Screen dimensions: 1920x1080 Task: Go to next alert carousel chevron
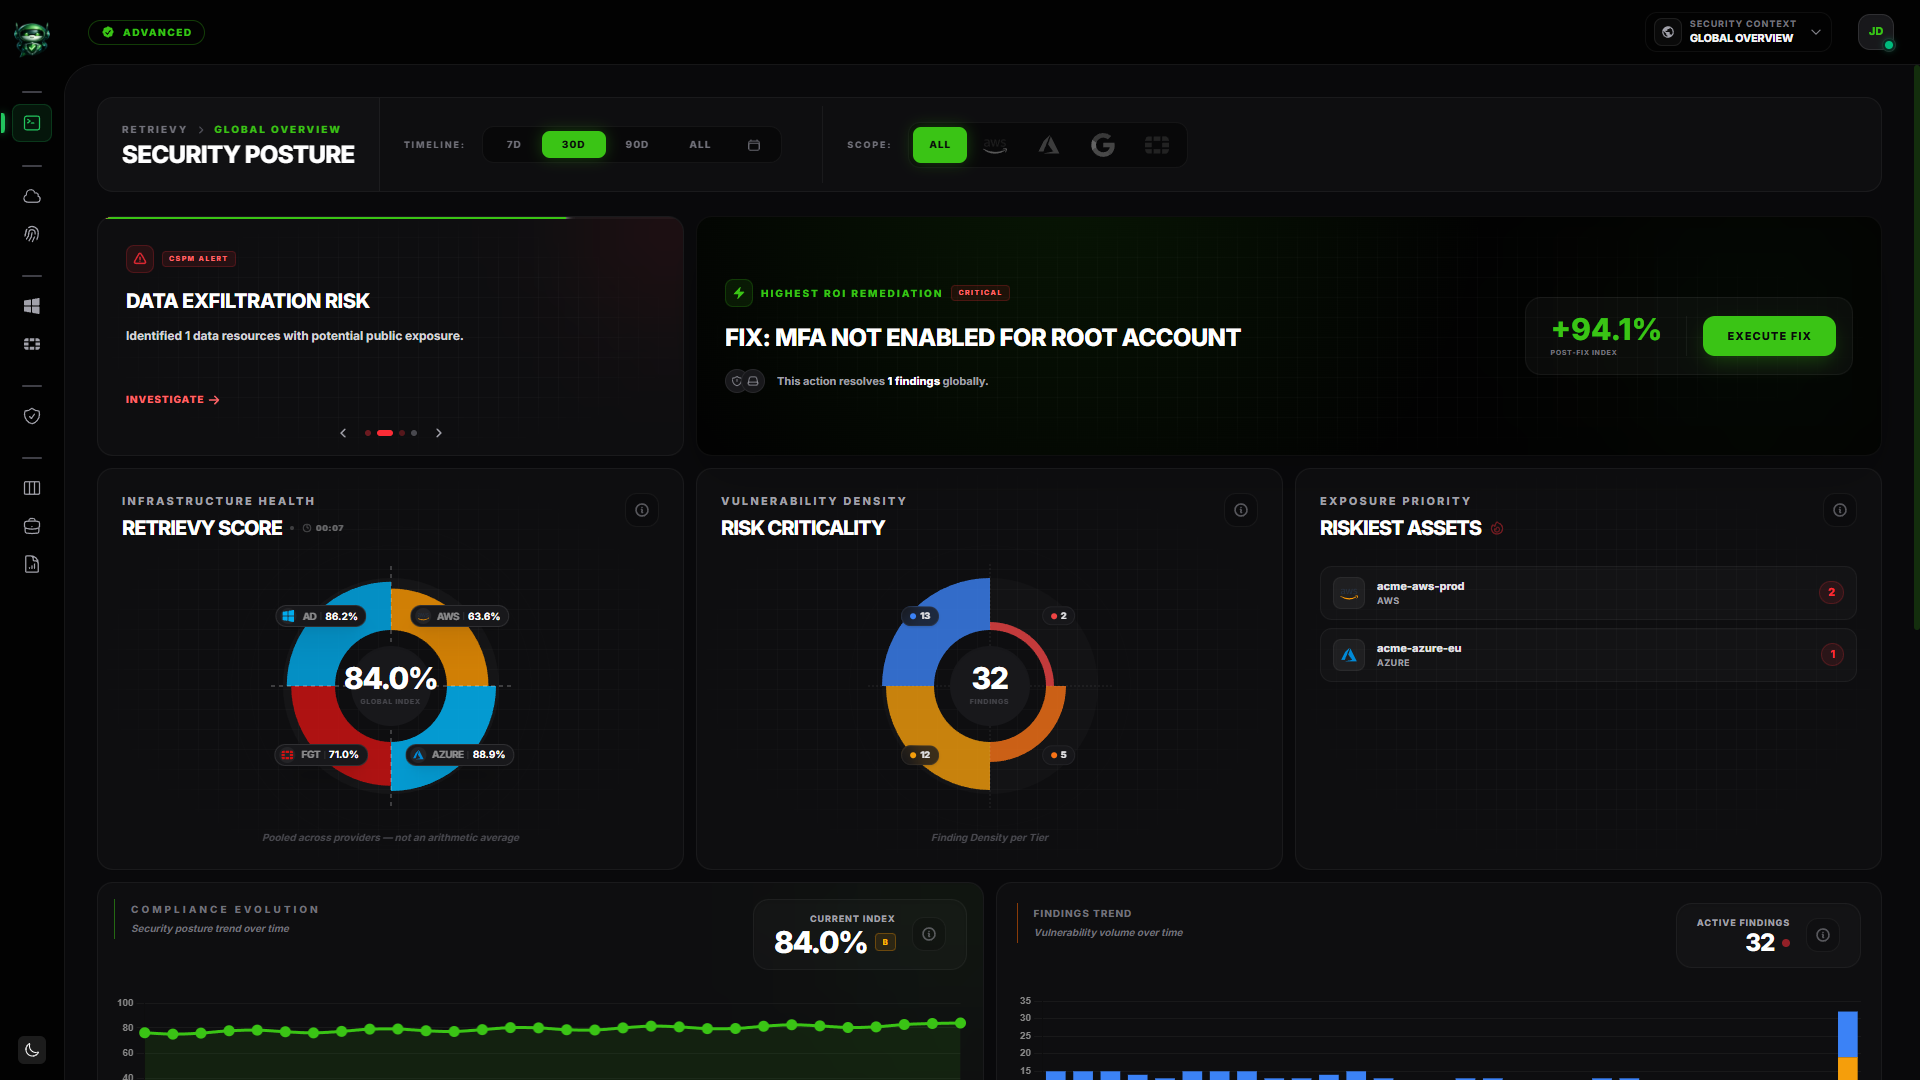click(x=438, y=433)
